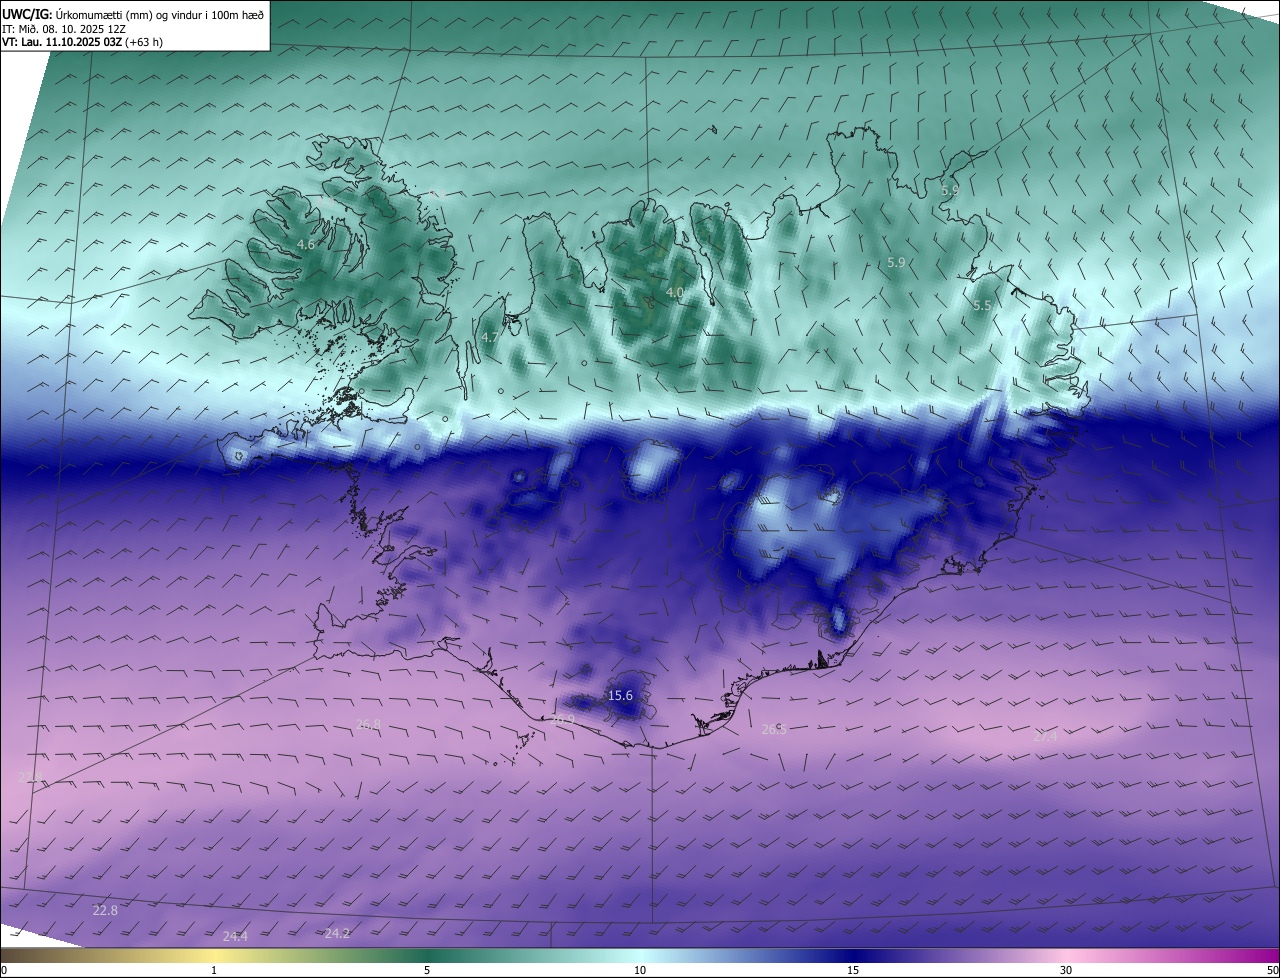The height and width of the screenshot is (978, 1280).
Task: Click the 5 tick label on the colour scale
Action: coord(427,970)
